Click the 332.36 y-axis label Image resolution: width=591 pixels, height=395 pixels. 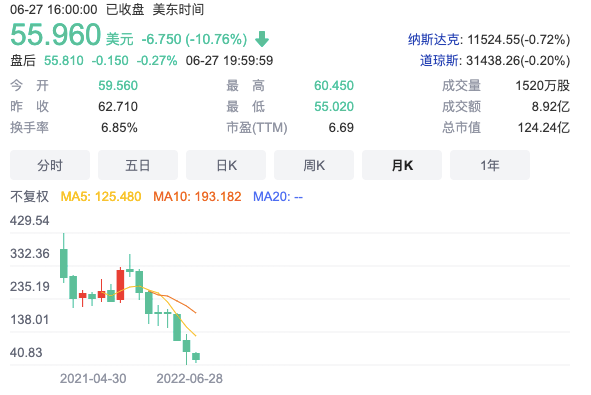pyautogui.click(x=29, y=254)
